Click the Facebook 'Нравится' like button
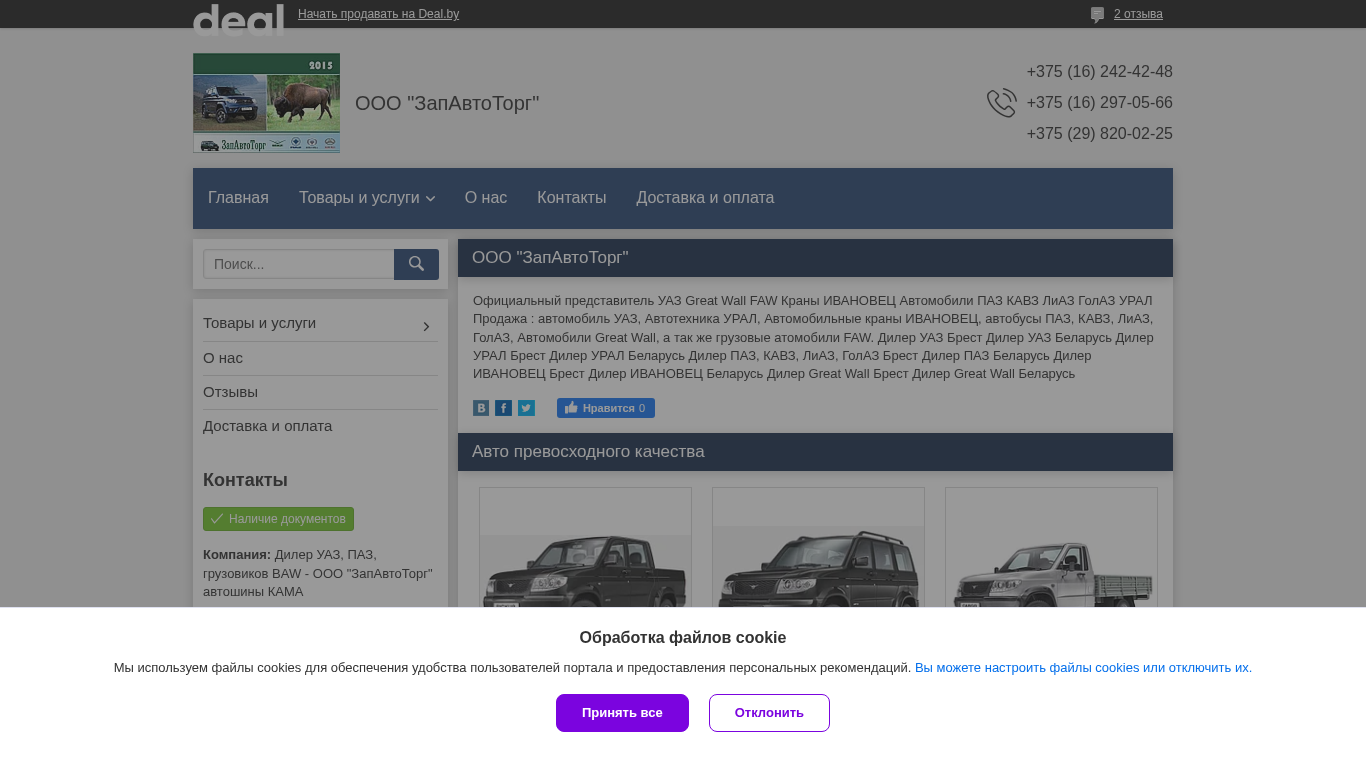Viewport: 1366px width, 768px height. tap(606, 408)
